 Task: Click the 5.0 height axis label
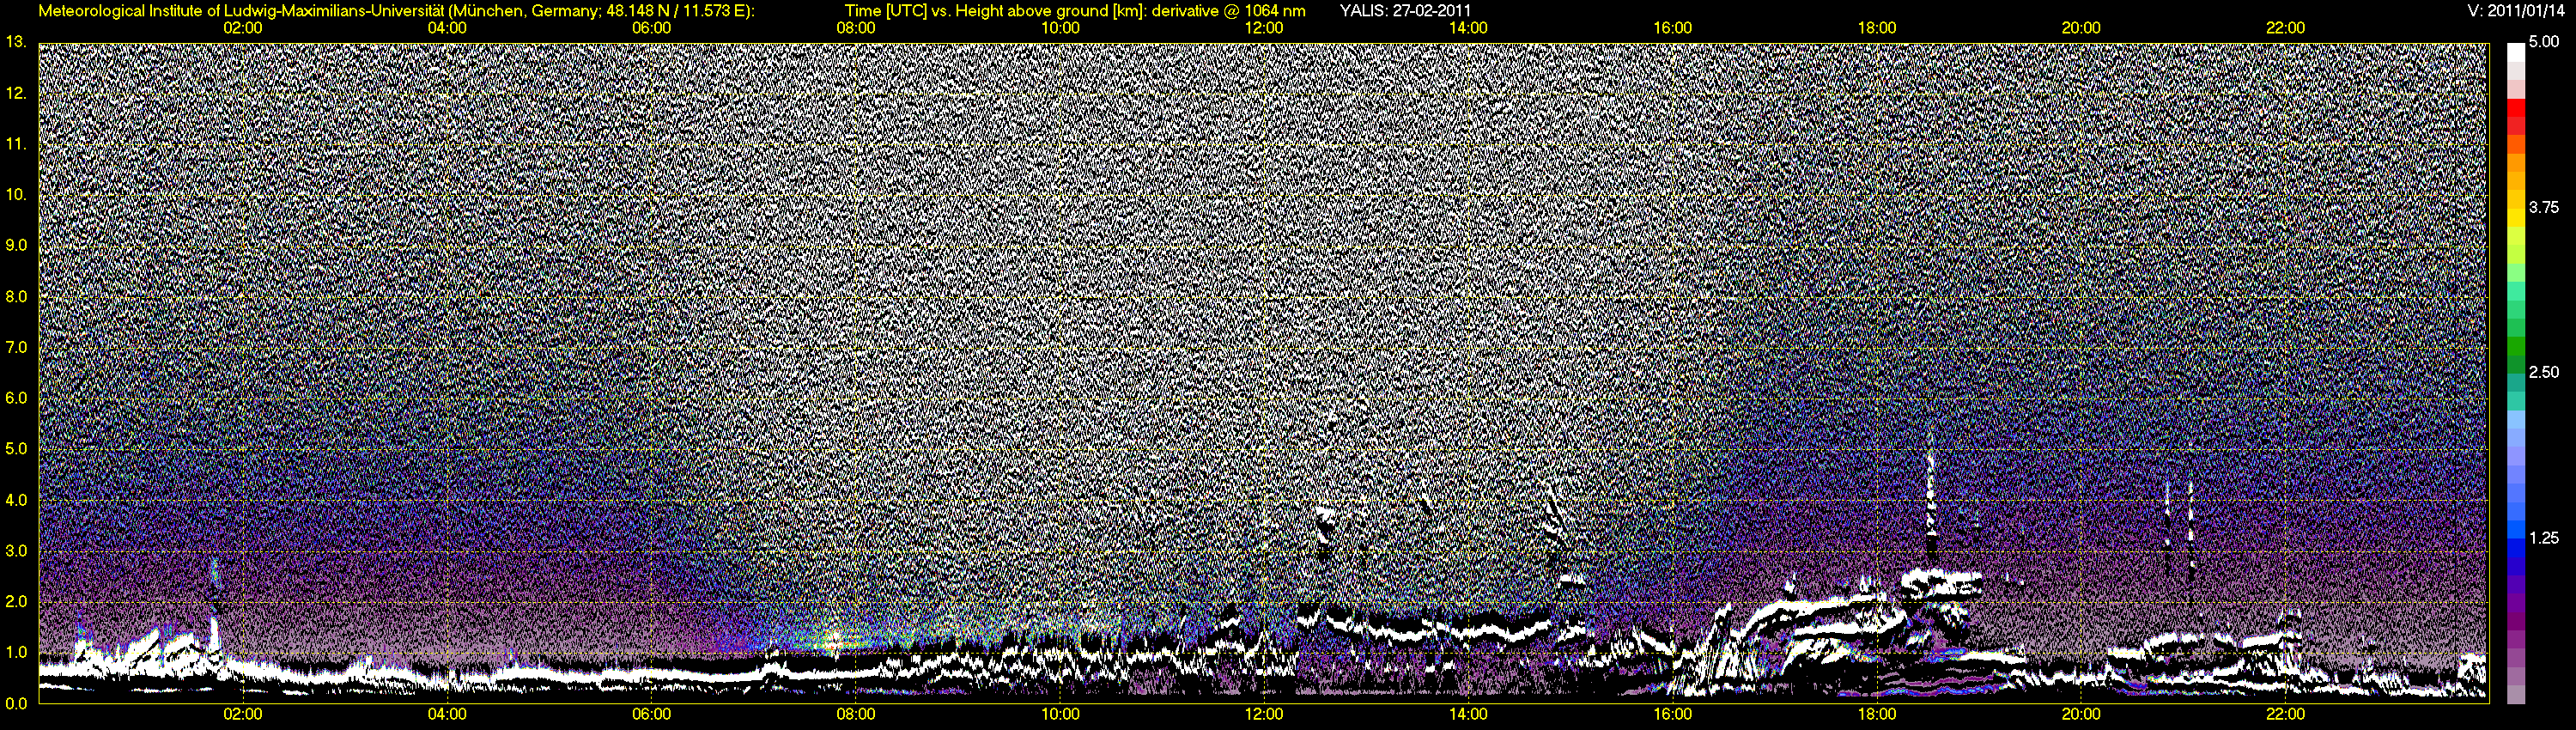point(15,449)
